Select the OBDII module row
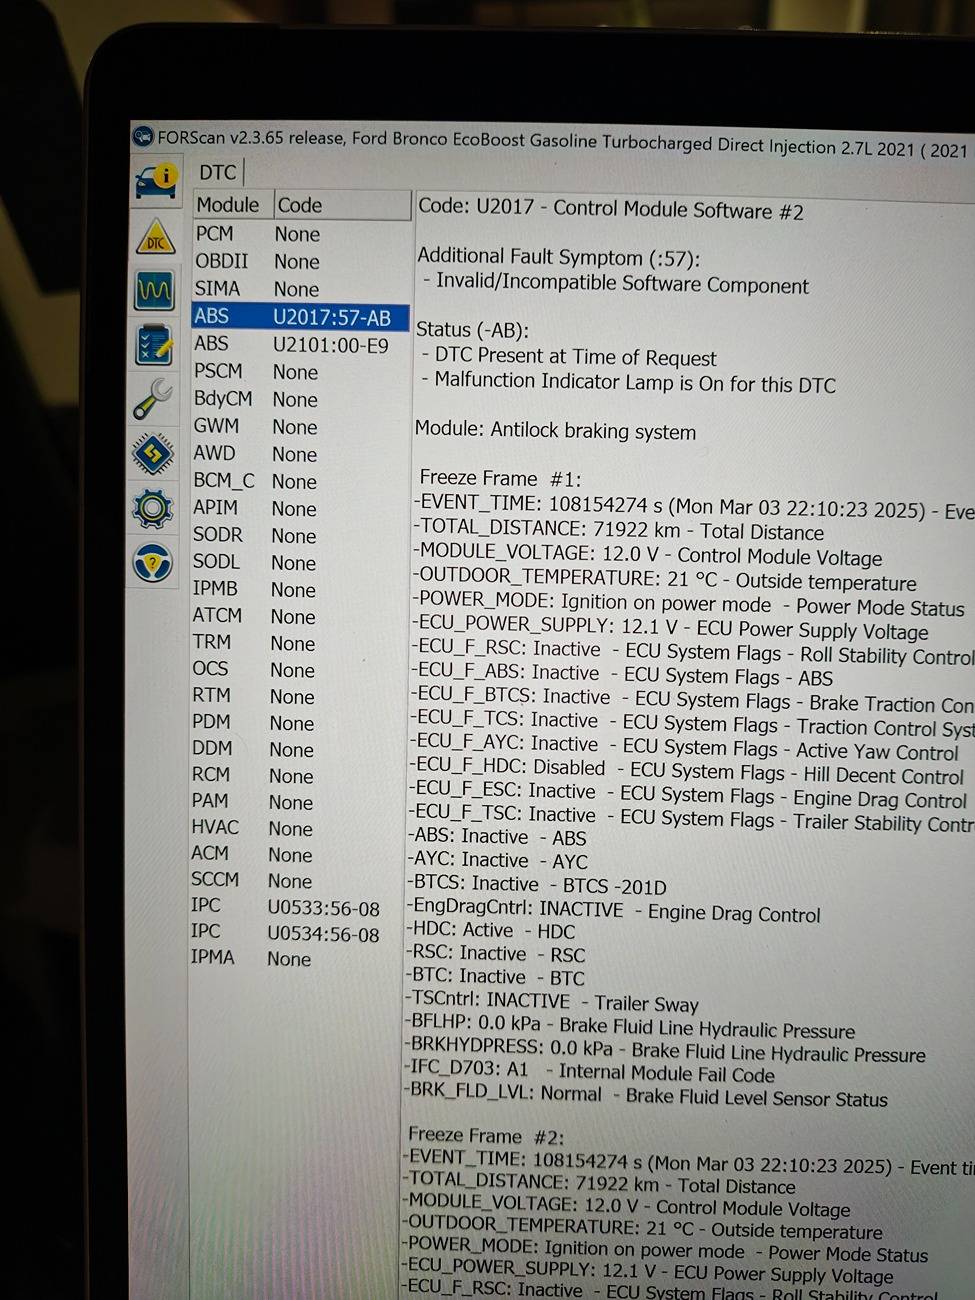This screenshot has width=975, height=1300. point(301,262)
